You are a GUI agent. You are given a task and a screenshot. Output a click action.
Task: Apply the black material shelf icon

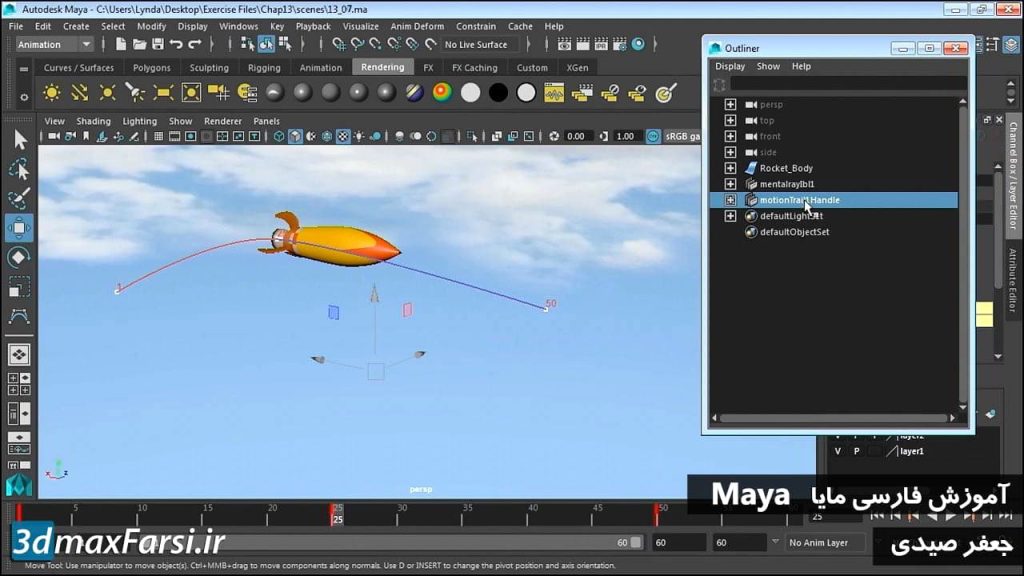tap(498, 93)
